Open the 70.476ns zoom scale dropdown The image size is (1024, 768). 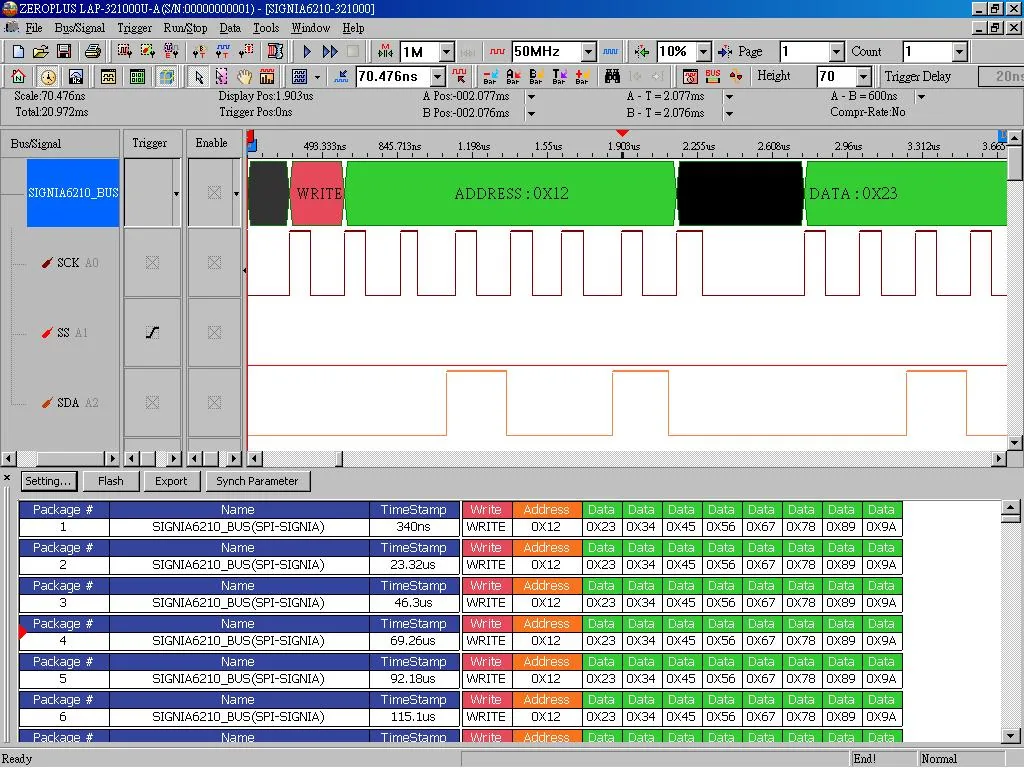tap(438, 76)
